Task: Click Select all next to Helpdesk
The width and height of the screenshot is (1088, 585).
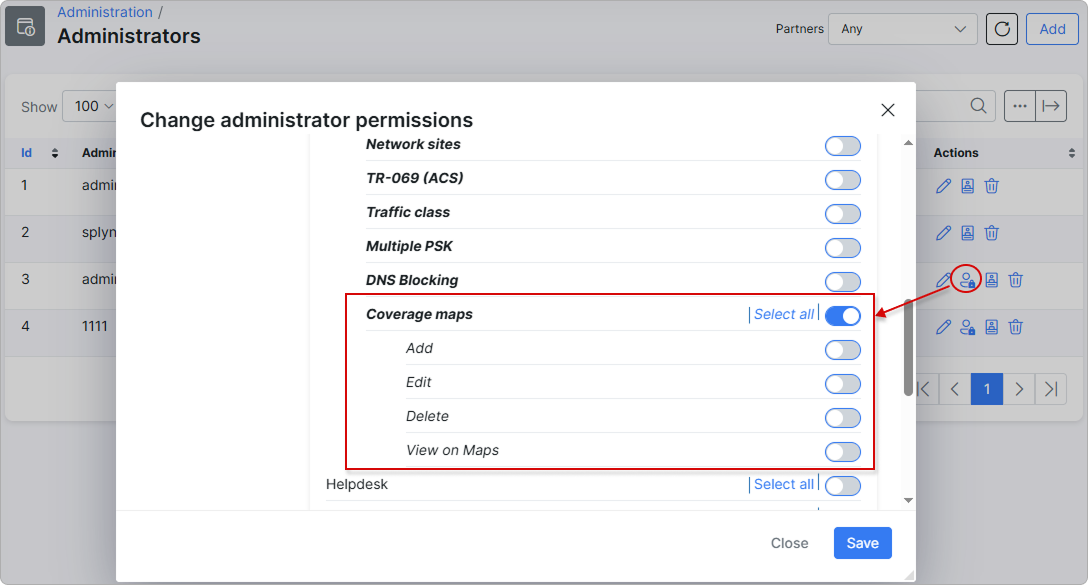Action: [x=783, y=484]
